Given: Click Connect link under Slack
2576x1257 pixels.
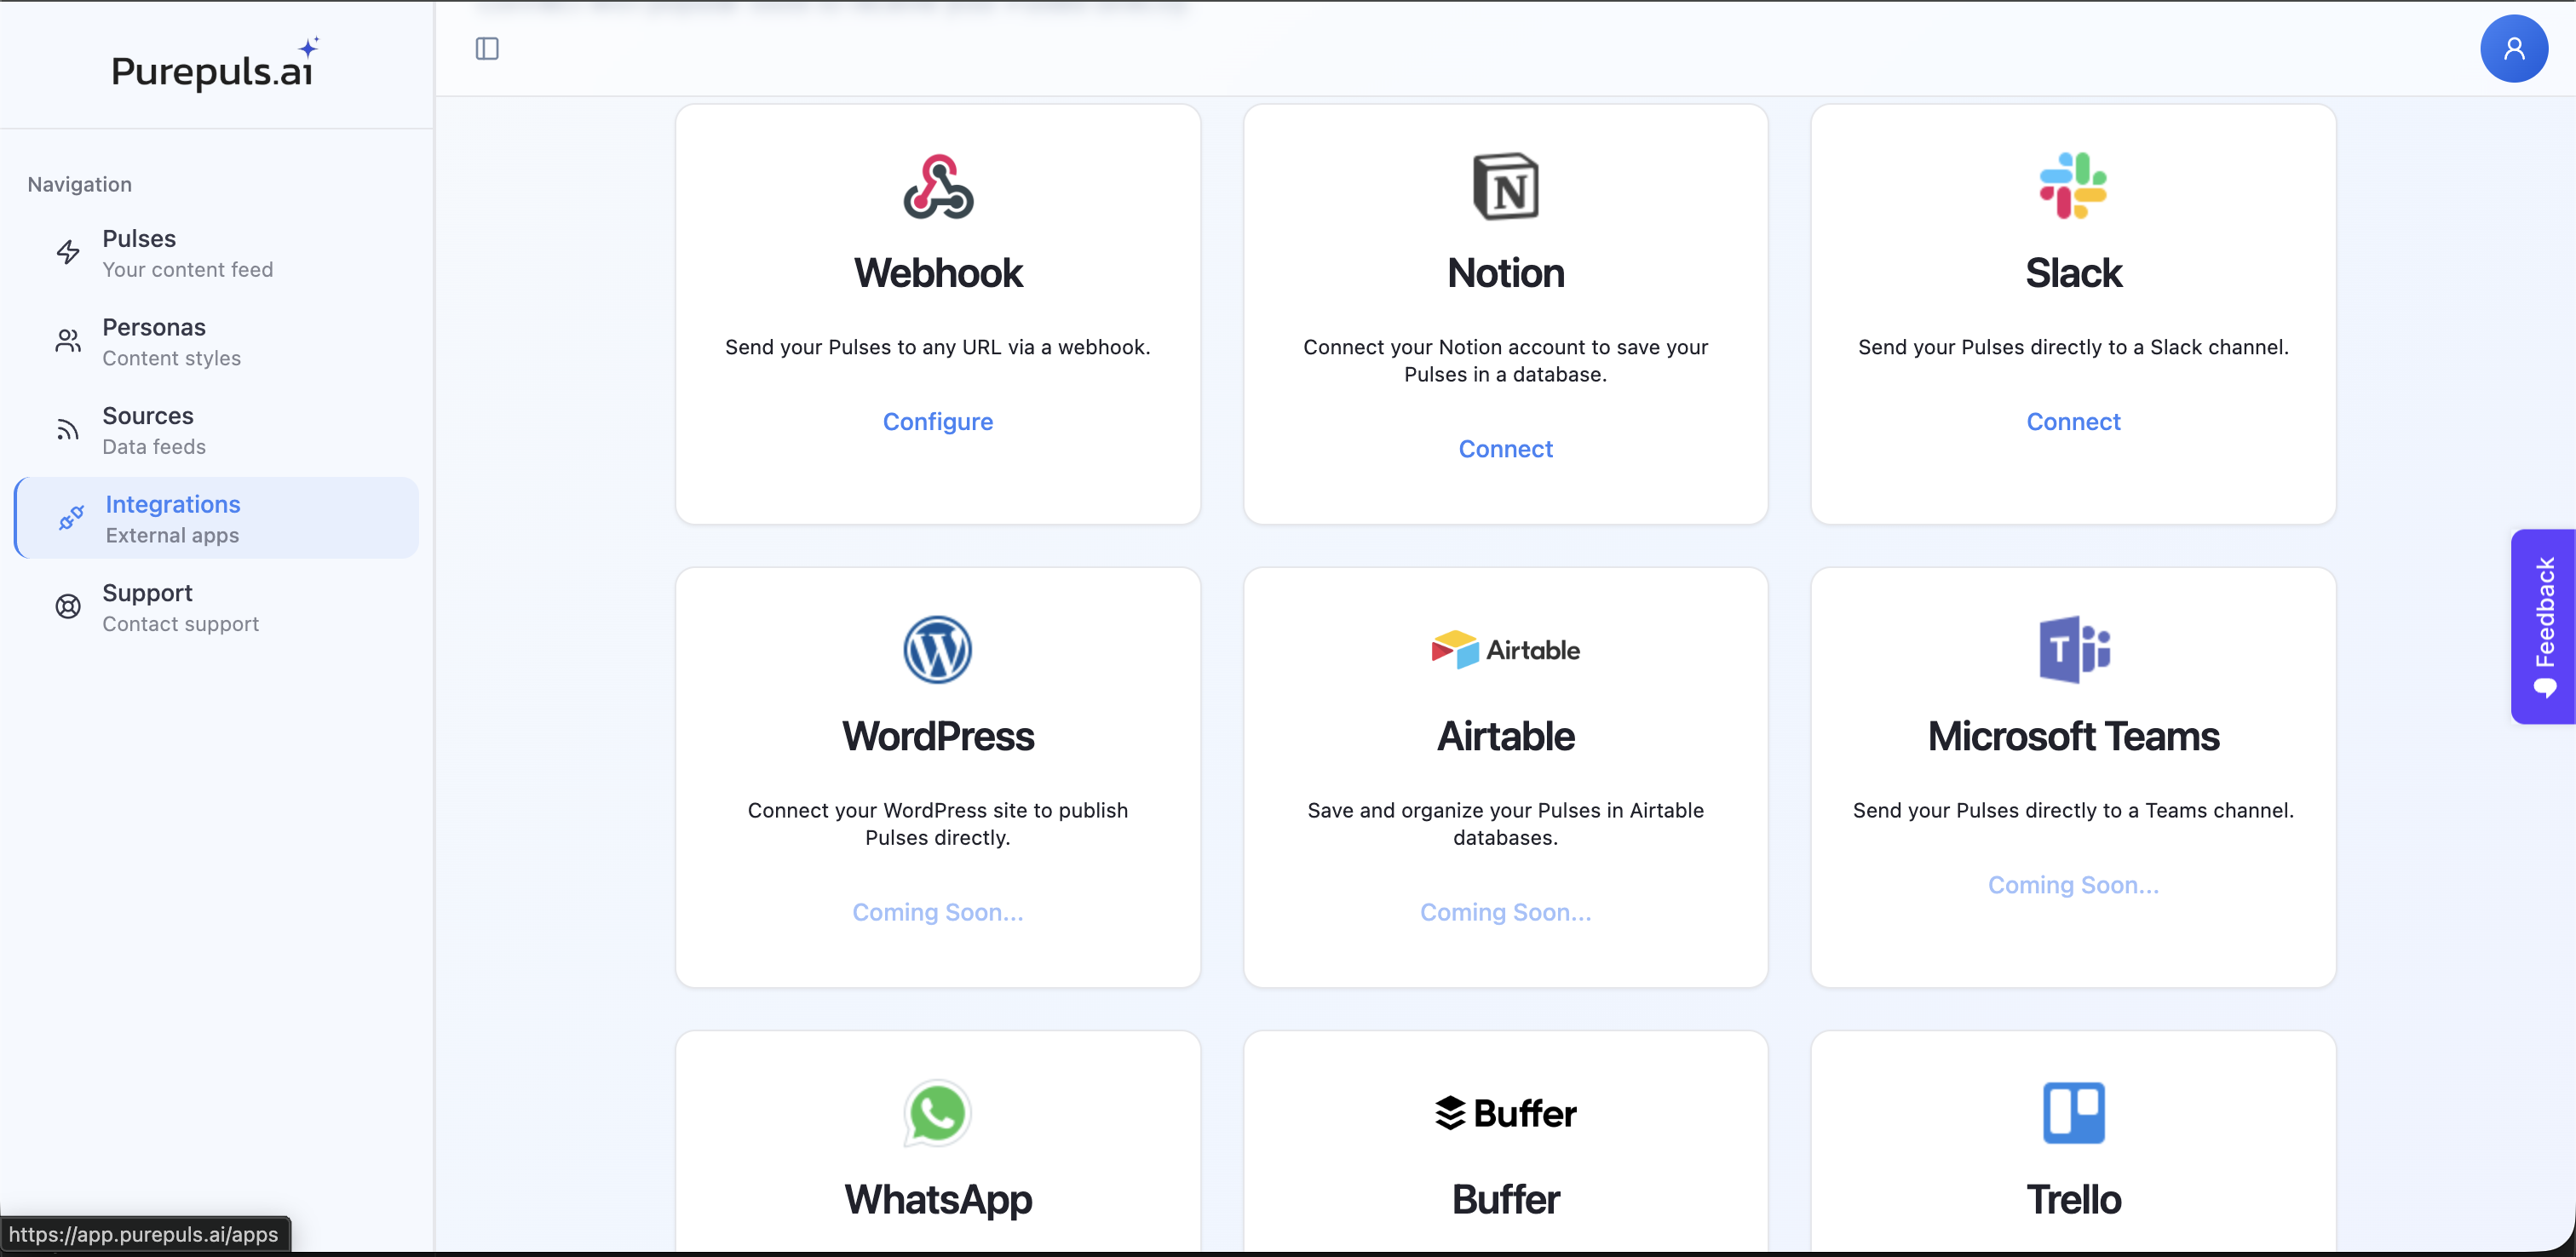Looking at the screenshot, I should coord(2072,421).
